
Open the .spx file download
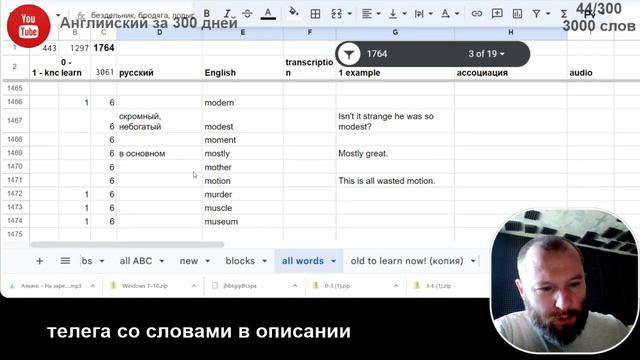pyautogui.click(x=240, y=286)
